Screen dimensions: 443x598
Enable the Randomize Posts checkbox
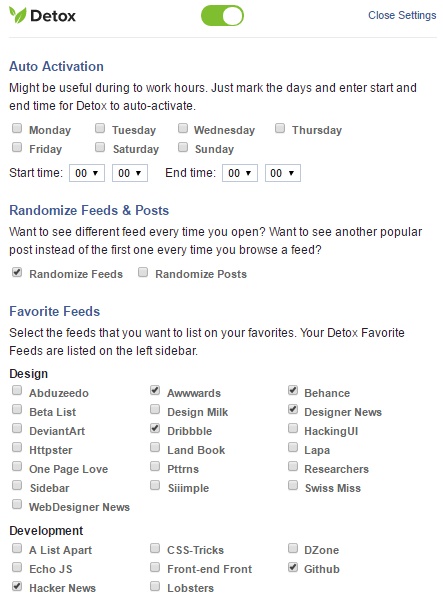click(x=143, y=272)
